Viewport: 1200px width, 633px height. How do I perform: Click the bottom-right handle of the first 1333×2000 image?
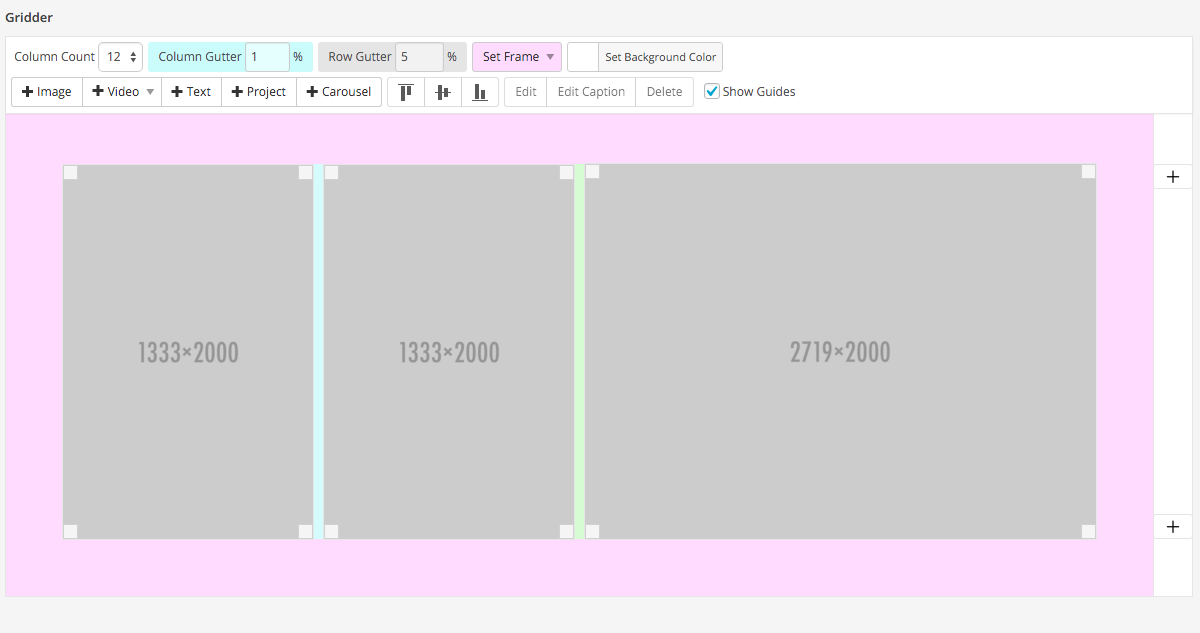pyautogui.click(x=305, y=531)
